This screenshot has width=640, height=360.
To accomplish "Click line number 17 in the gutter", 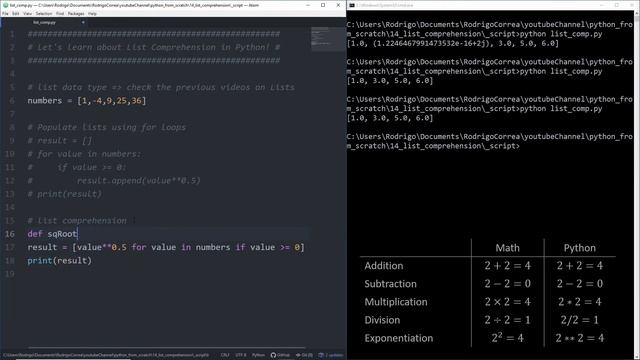I will point(10,247).
